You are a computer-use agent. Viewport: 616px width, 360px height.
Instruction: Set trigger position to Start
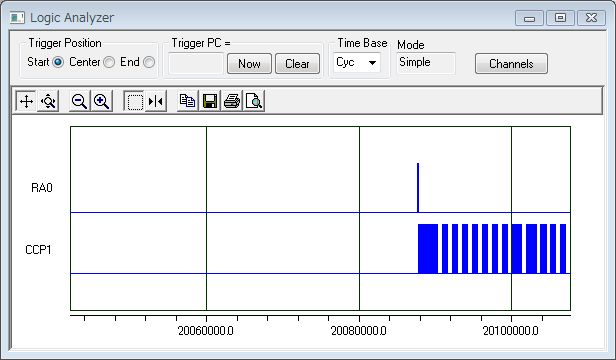point(58,62)
